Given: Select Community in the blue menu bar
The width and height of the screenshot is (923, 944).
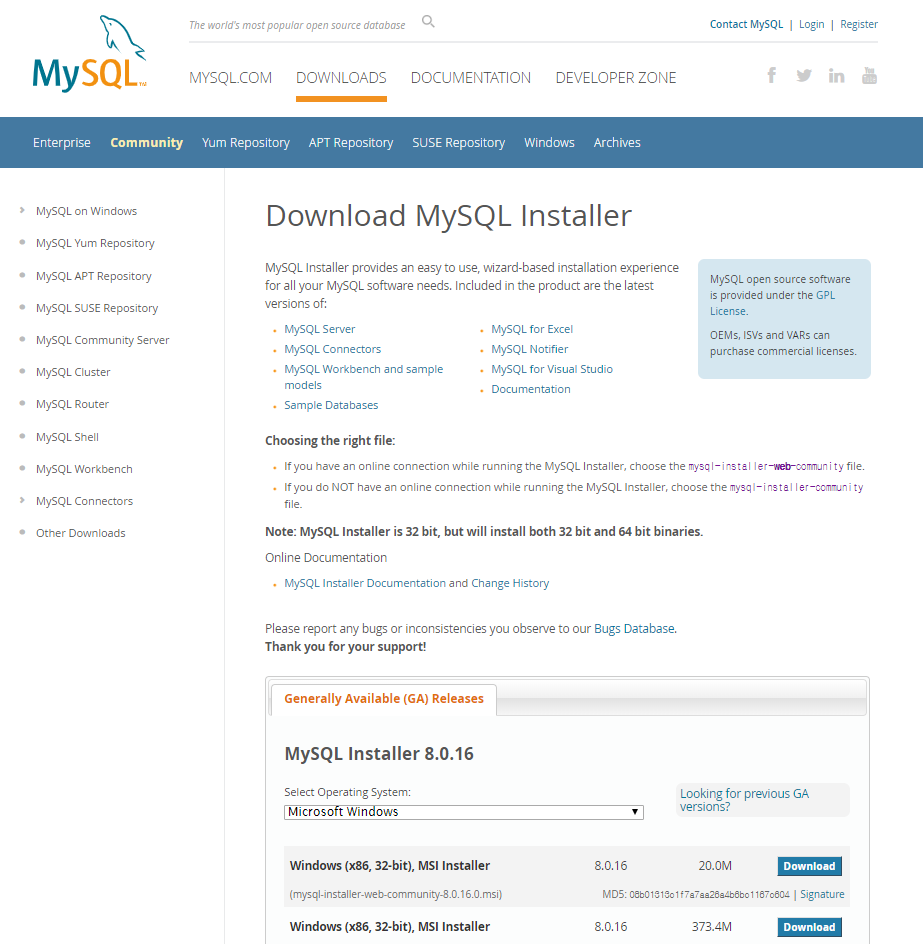Looking at the screenshot, I should (146, 143).
